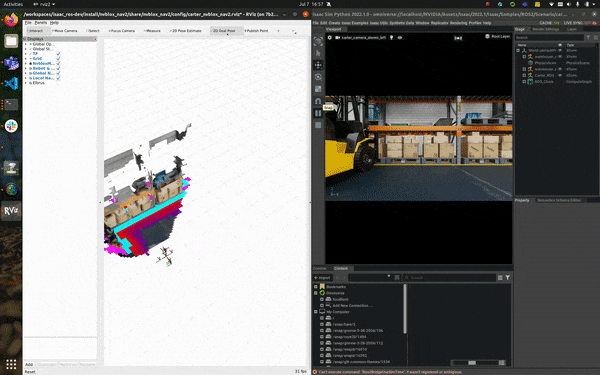Screen dimensions: 600x375
Task: Click the Root Layer indicator in viewport
Action: pyautogui.click(x=497, y=36)
